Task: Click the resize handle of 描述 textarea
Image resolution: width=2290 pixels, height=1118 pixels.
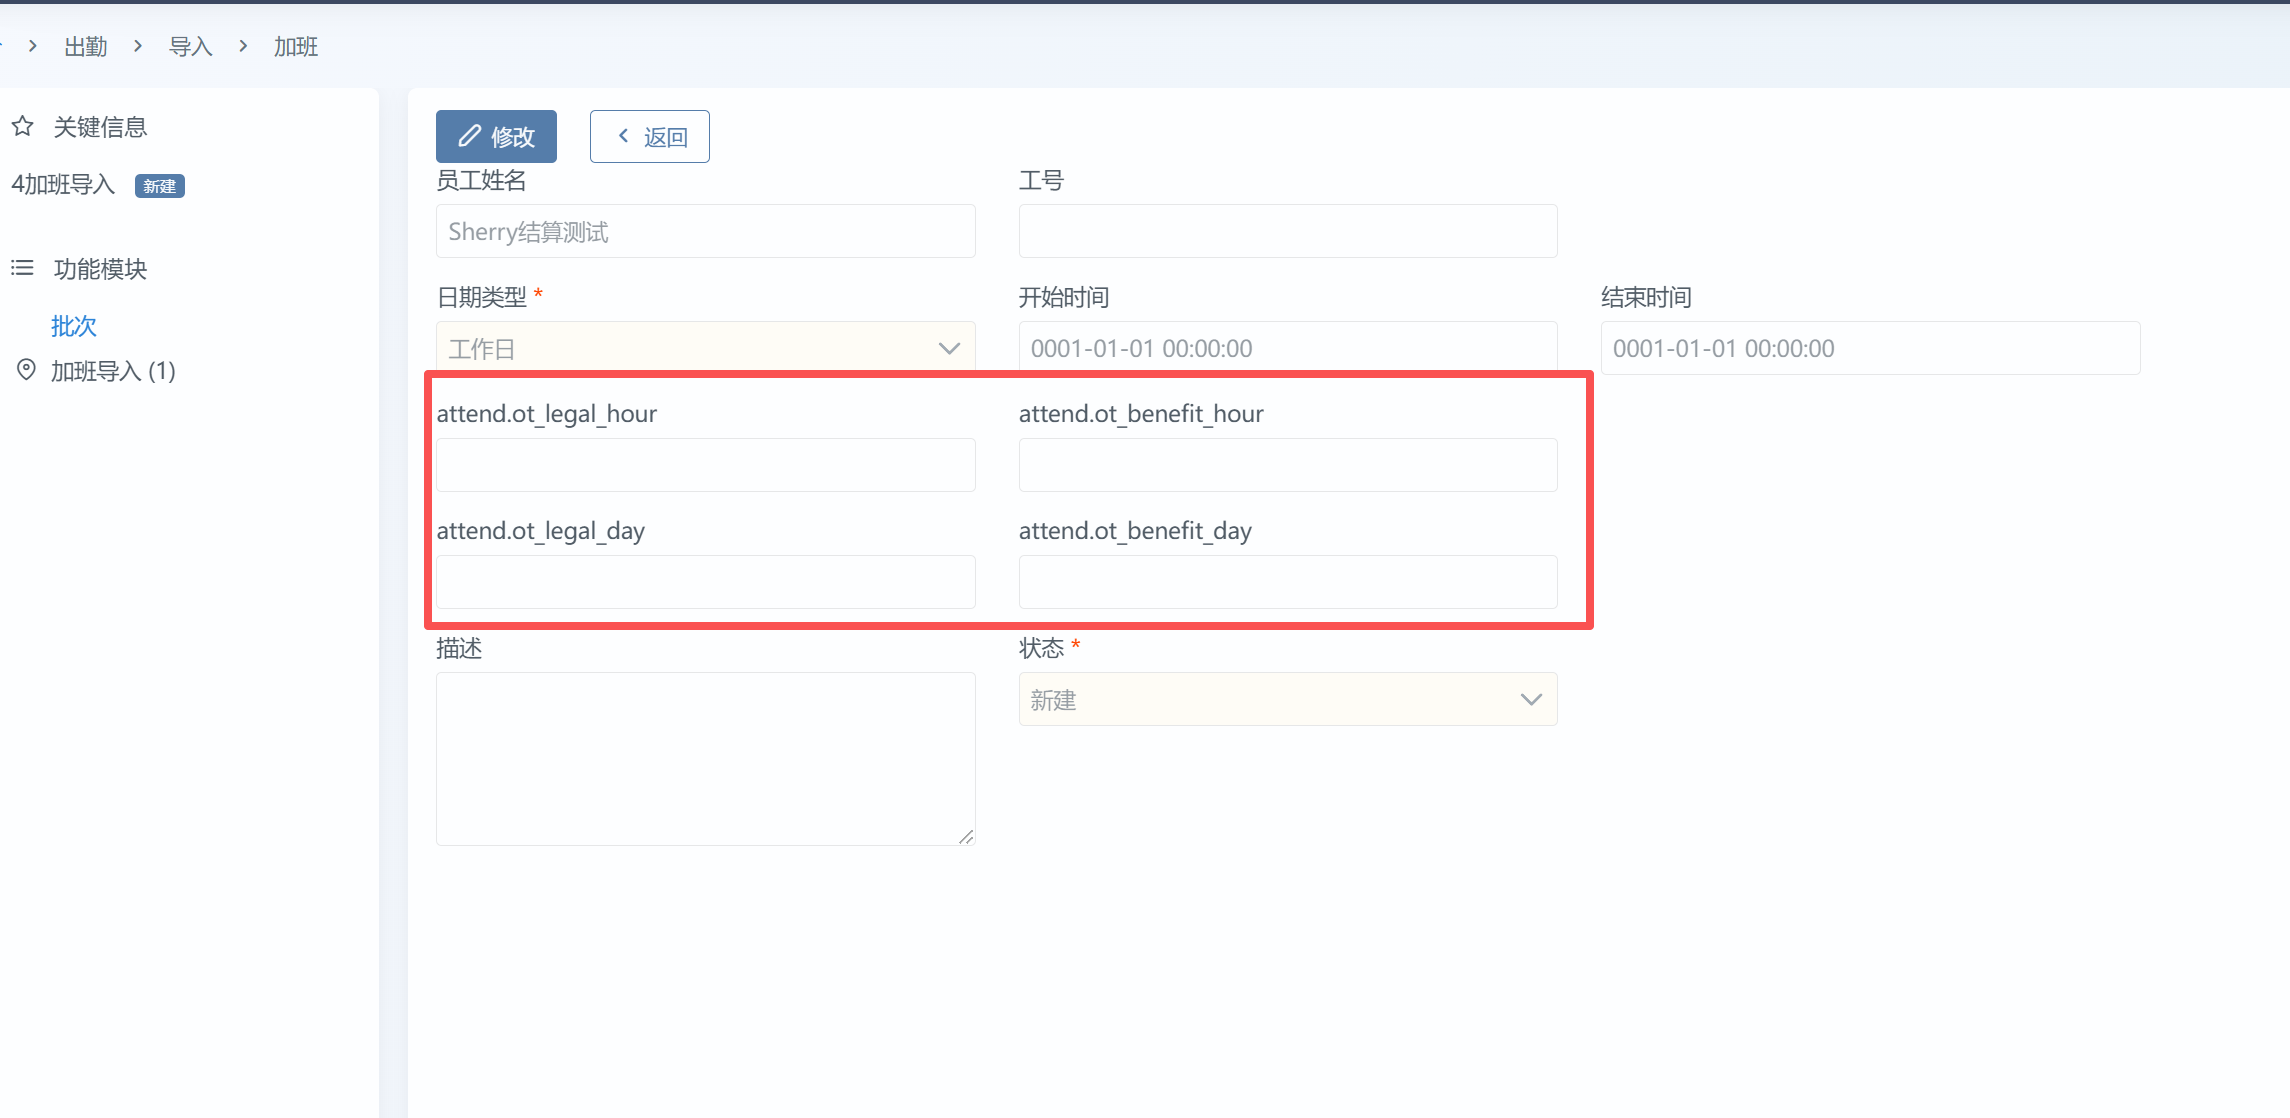Action: pyautogui.click(x=965, y=836)
